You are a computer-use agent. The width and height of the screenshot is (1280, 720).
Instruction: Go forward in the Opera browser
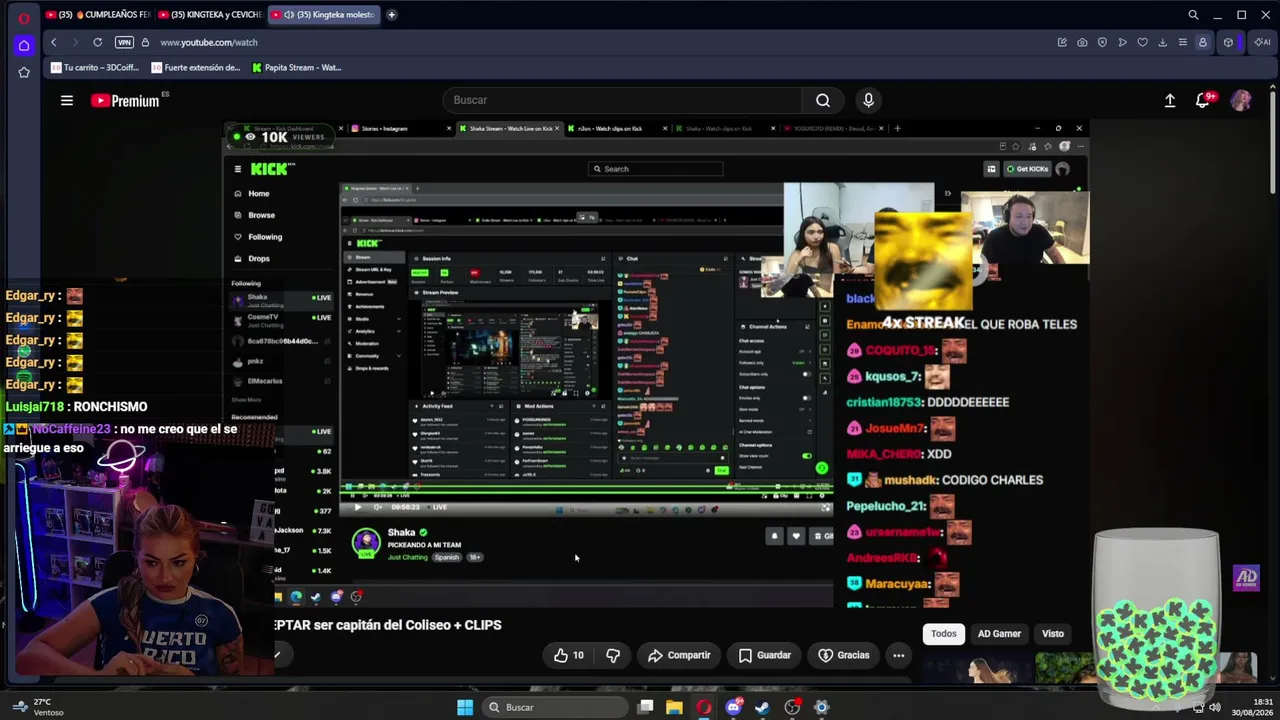pyautogui.click(x=75, y=42)
